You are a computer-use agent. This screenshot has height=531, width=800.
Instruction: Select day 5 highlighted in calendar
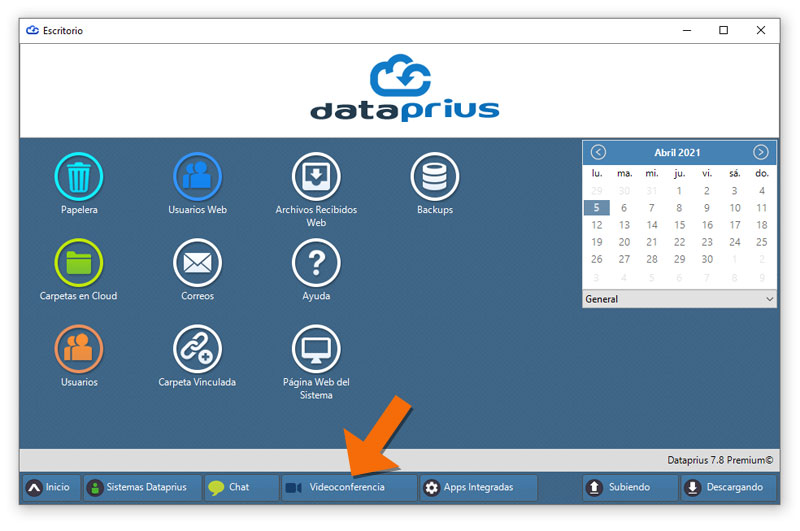click(x=596, y=208)
